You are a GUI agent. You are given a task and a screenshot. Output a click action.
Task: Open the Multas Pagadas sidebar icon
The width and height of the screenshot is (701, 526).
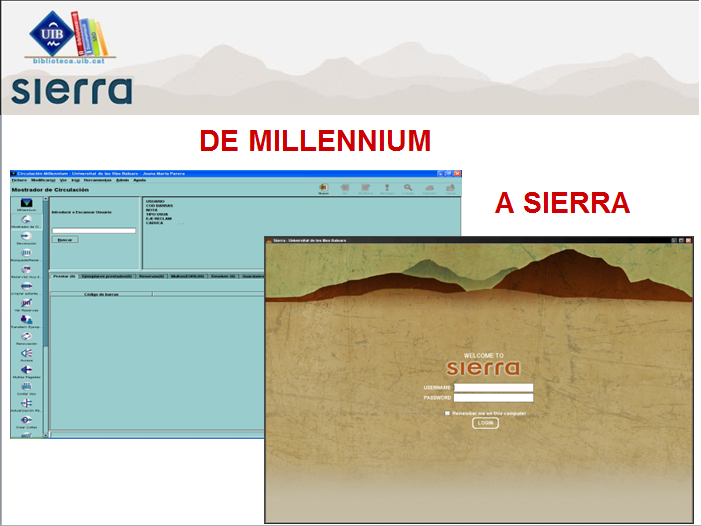point(26,370)
